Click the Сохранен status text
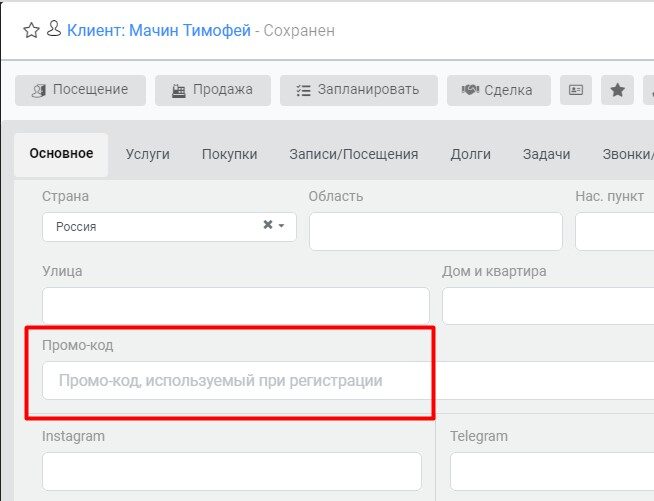This screenshot has width=654, height=501. click(x=299, y=30)
